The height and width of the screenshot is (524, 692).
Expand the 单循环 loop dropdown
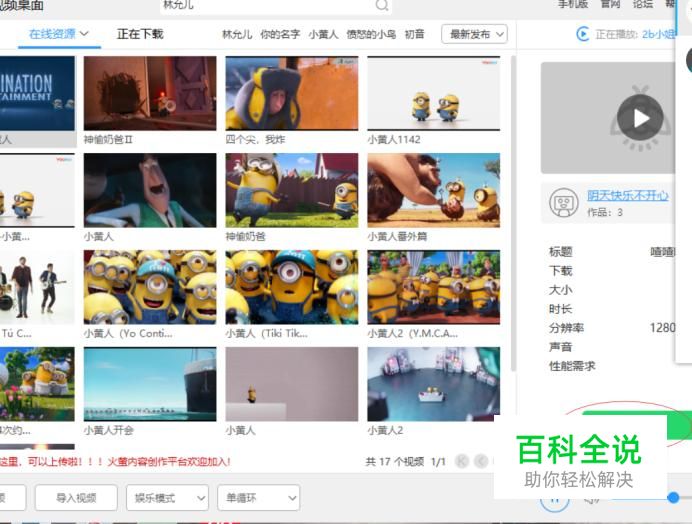point(259,498)
